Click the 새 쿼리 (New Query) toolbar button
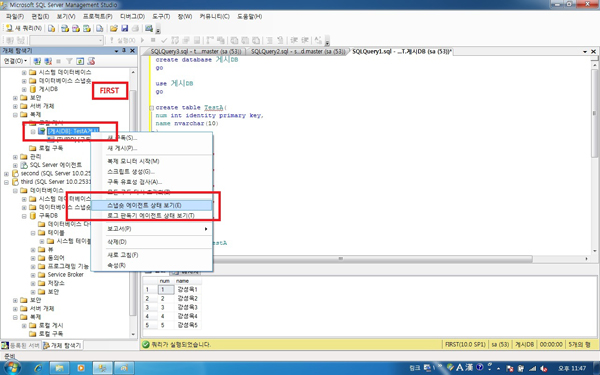The height and width of the screenshot is (375, 600). 24,28
